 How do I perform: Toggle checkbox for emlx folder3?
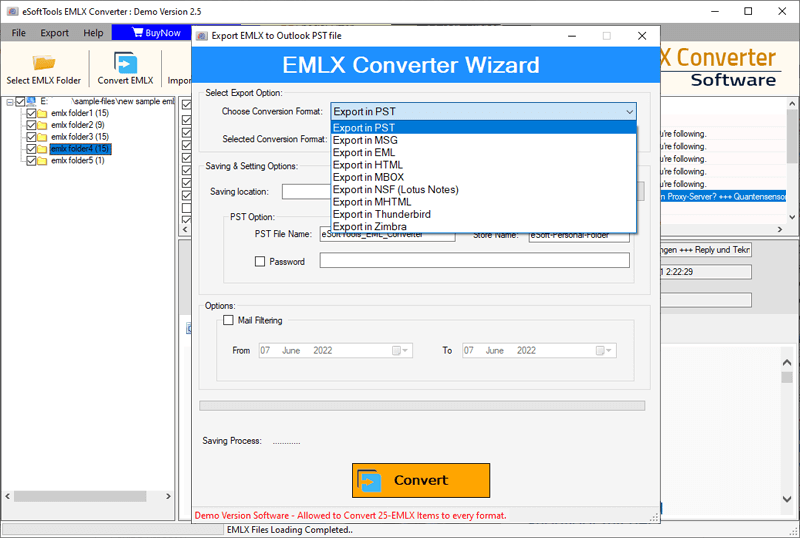31,137
